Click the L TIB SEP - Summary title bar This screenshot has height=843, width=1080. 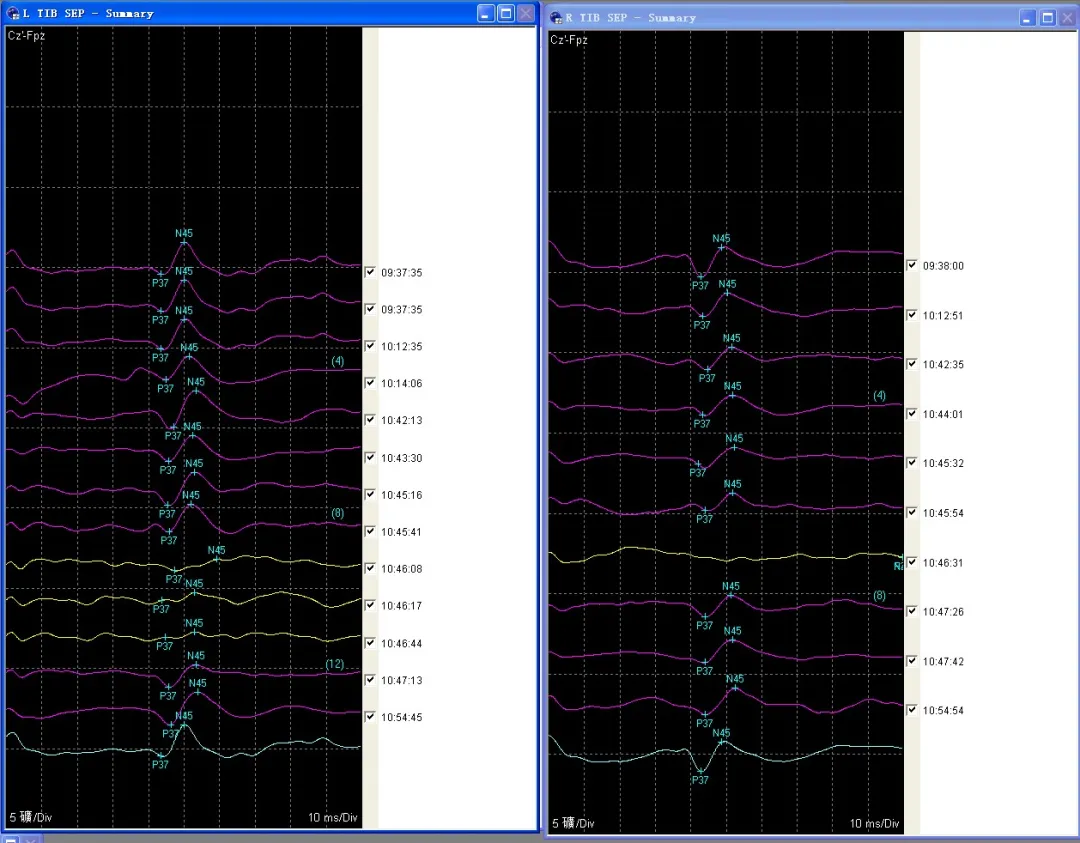250,13
